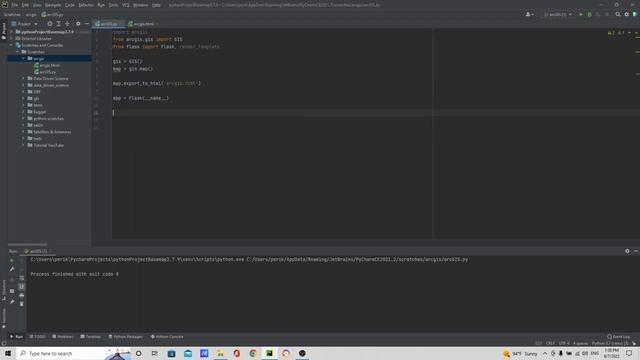Run the current configuration with green play button
Screen dimensions: 640x360
(x=581, y=14)
